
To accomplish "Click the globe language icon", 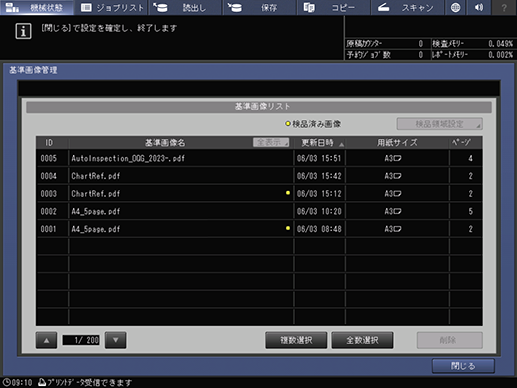I will click(455, 7).
